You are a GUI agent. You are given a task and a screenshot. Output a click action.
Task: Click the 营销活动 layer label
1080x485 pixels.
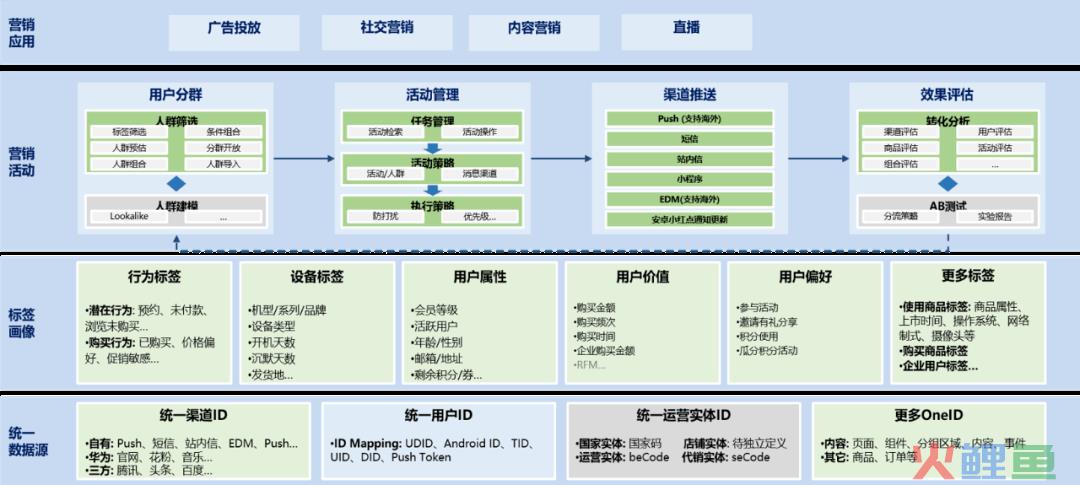click(x=21, y=163)
